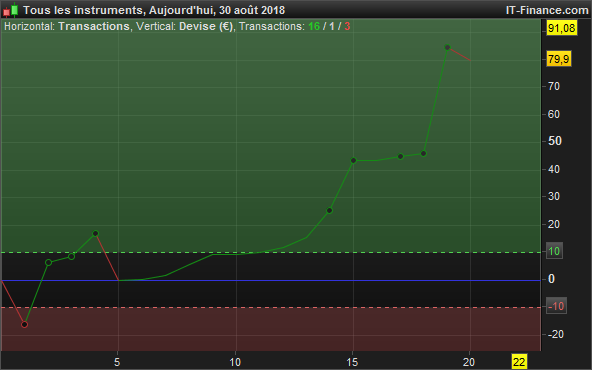592x370 pixels.
Task: Click the 'Tous les instruments' title text
Action: (83, 10)
